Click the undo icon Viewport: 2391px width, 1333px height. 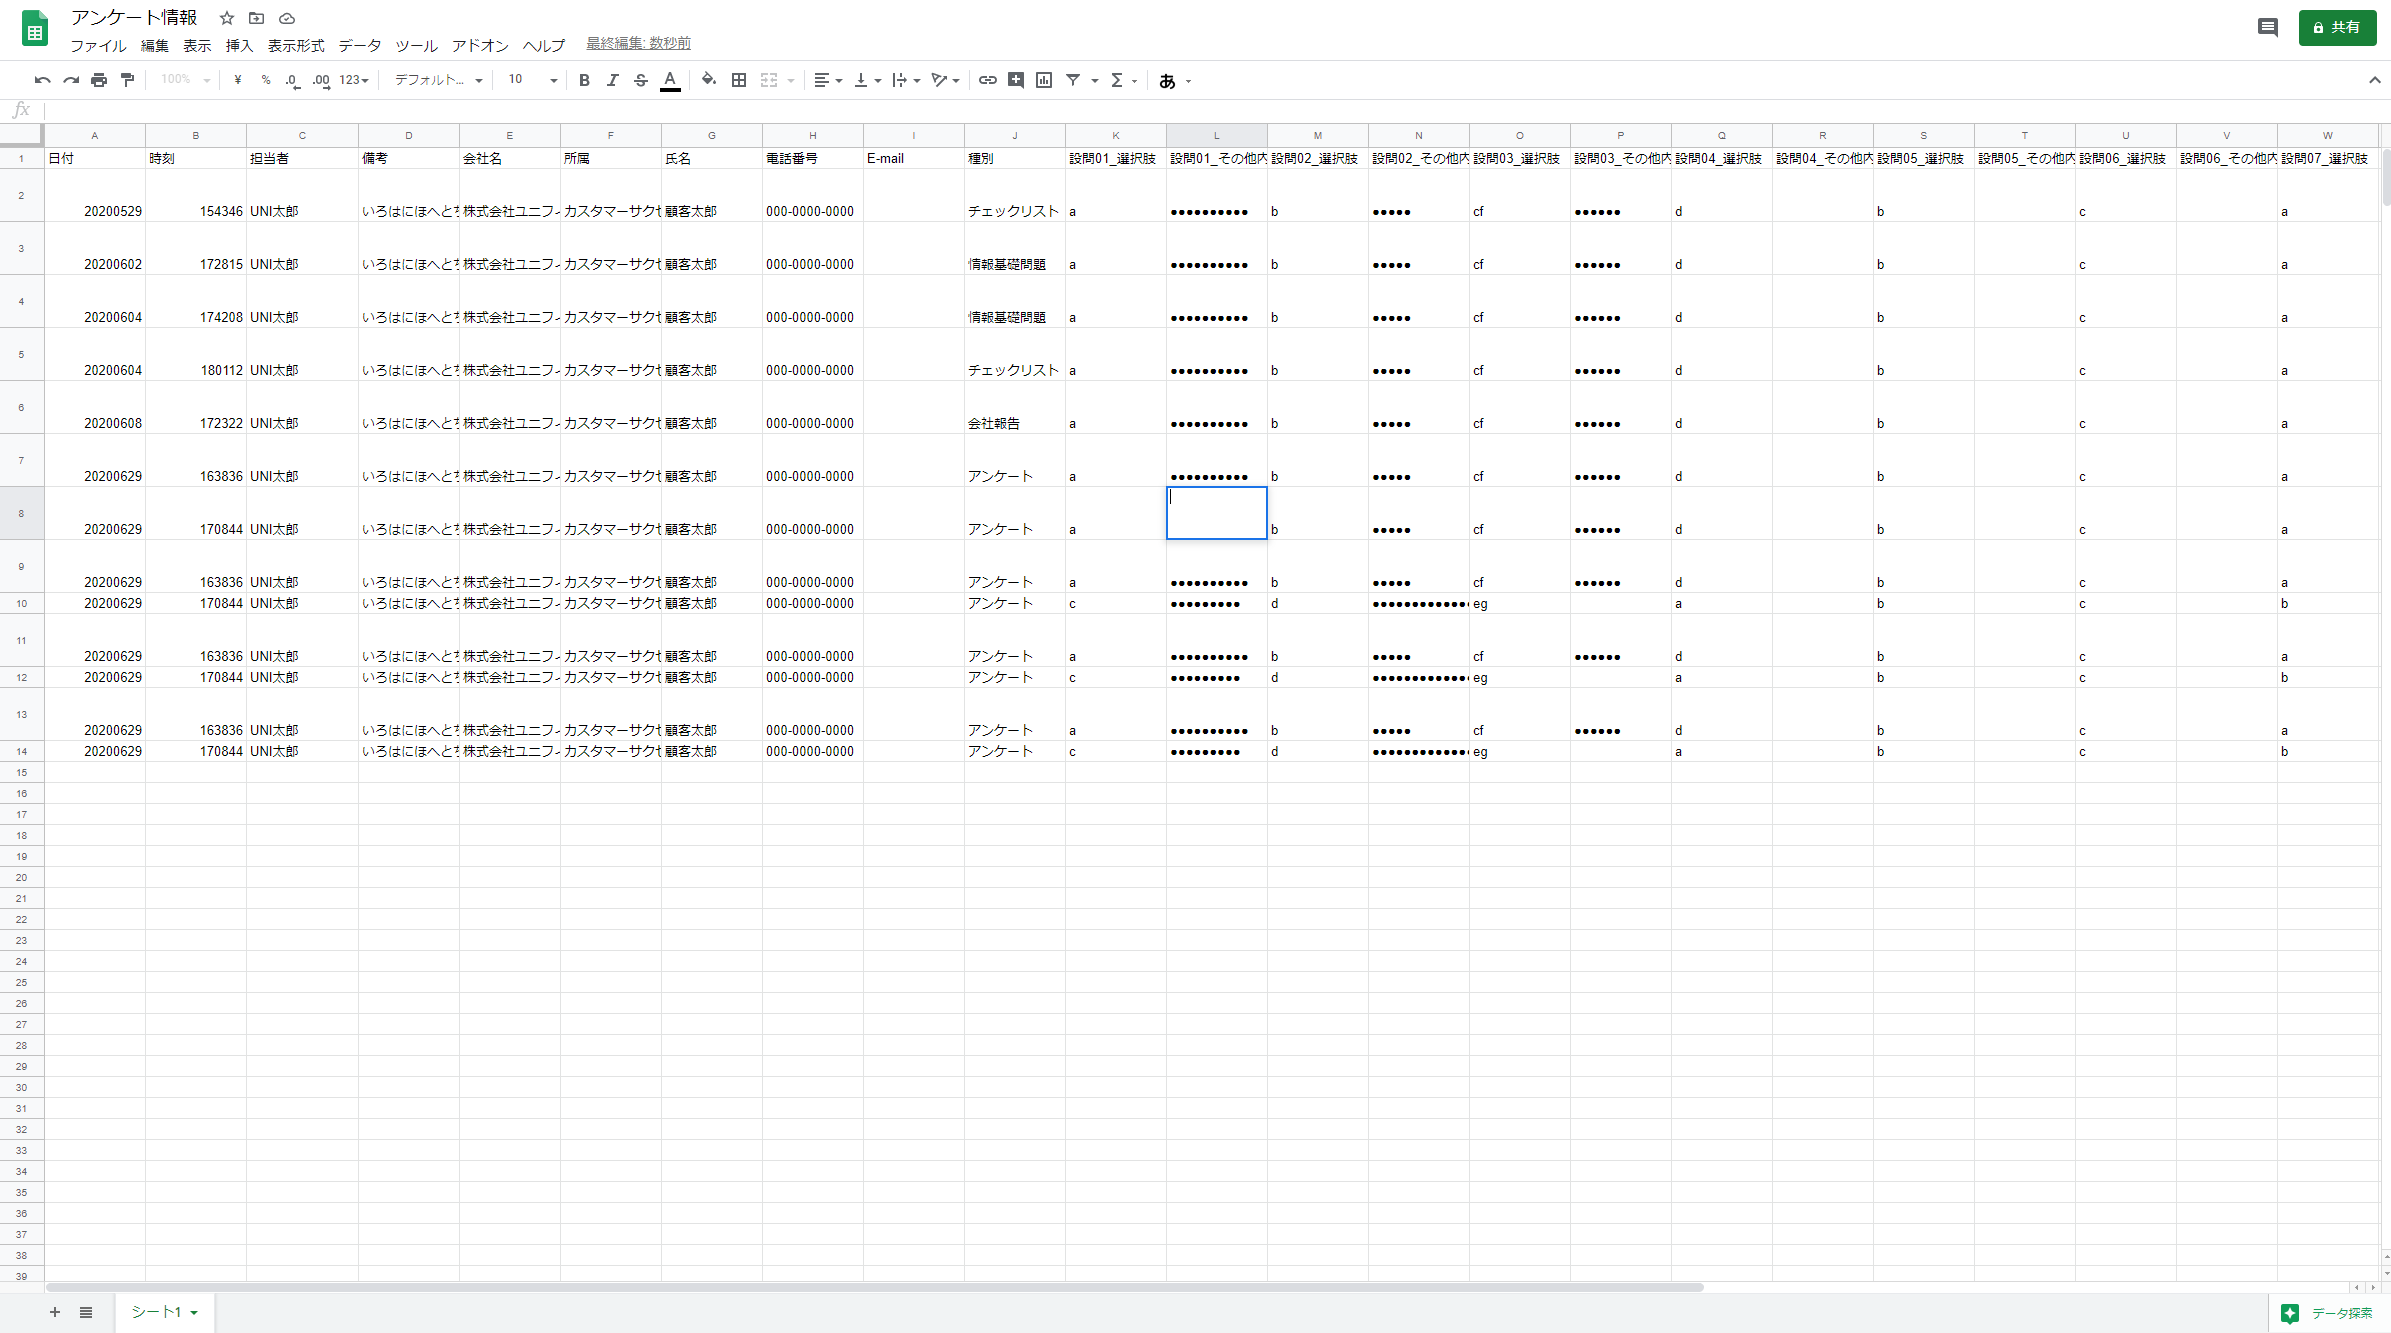tap(42, 80)
